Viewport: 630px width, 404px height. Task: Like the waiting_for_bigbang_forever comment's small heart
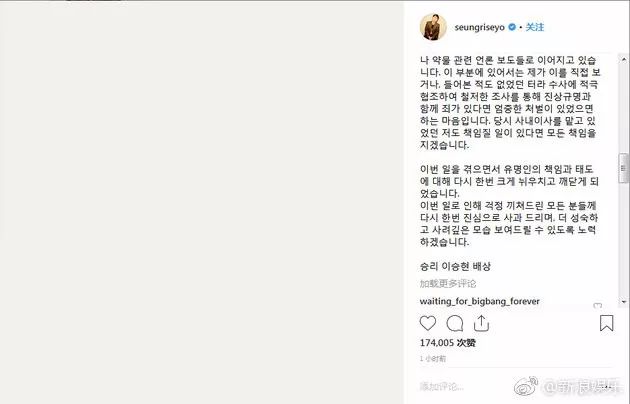(598, 306)
